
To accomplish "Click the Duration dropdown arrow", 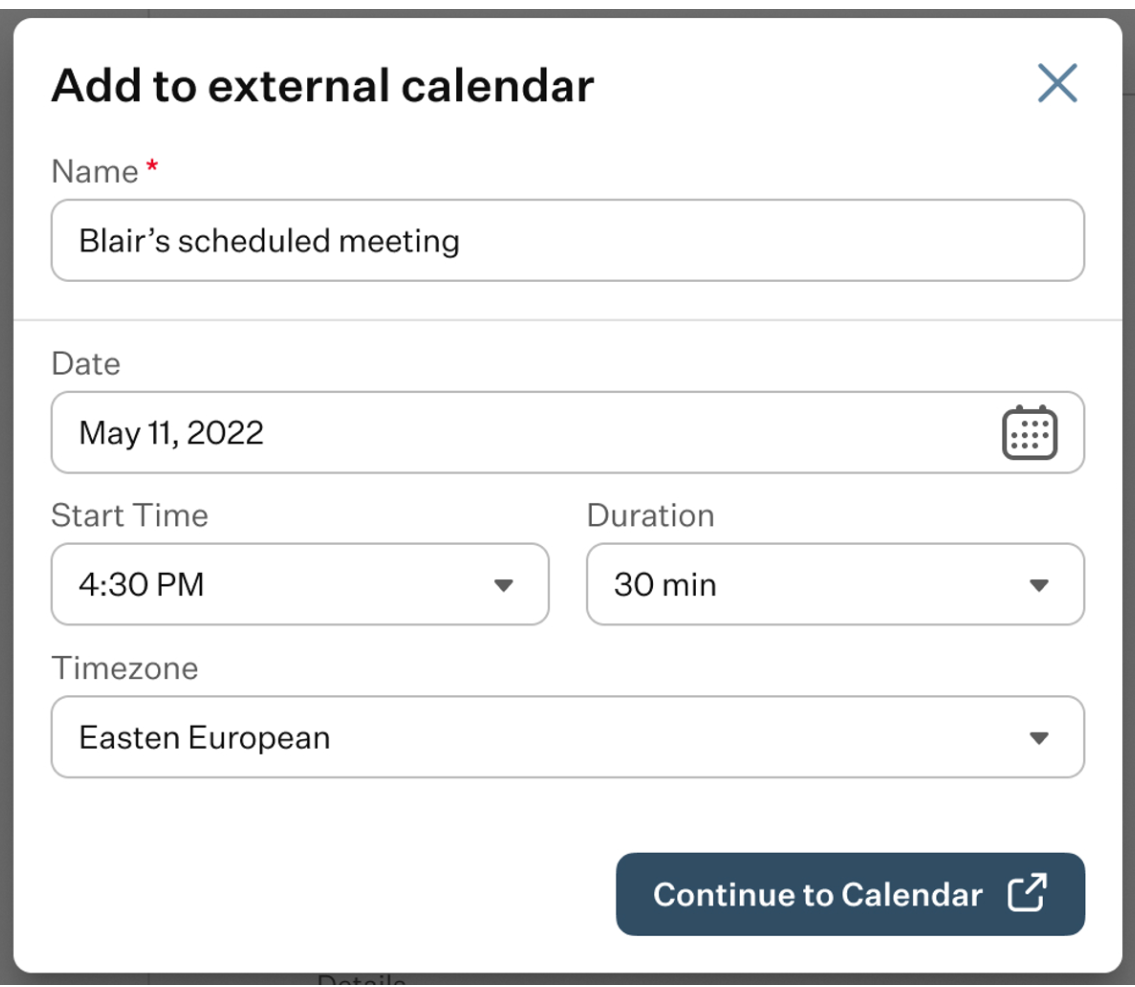I will (x=1039, y=585).
